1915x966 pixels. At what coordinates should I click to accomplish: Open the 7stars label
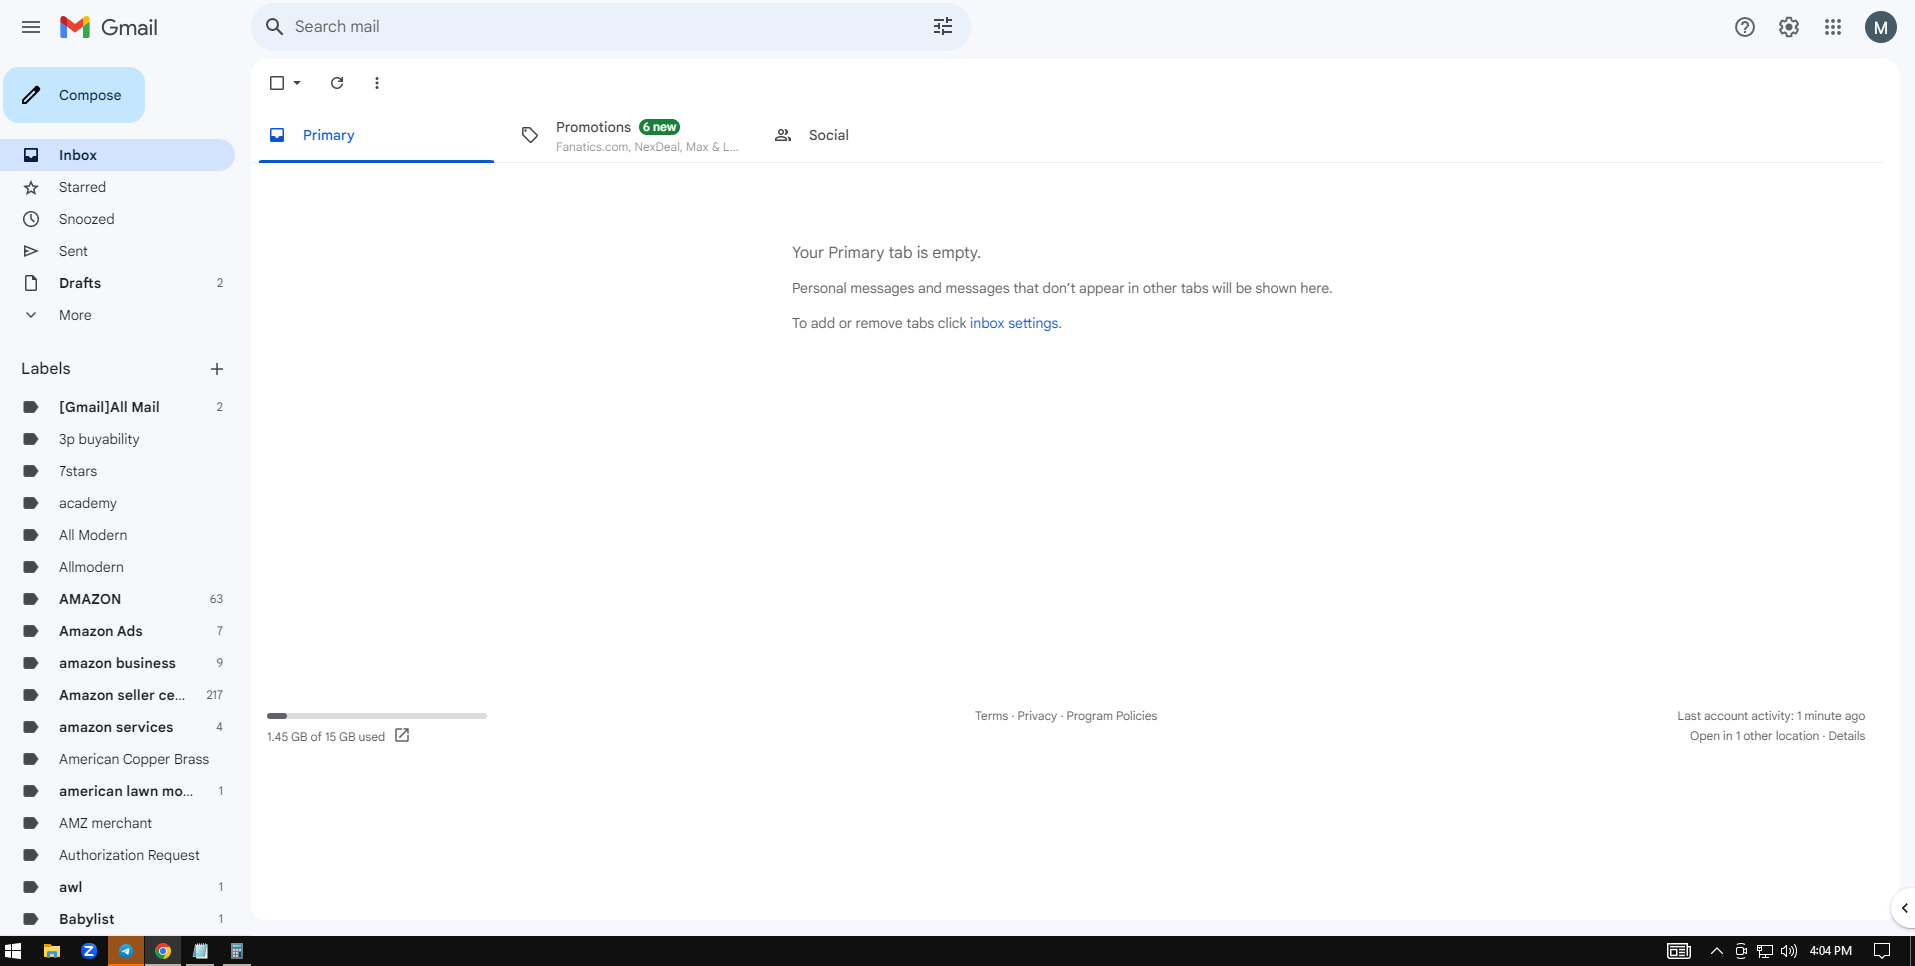point(117,471)
